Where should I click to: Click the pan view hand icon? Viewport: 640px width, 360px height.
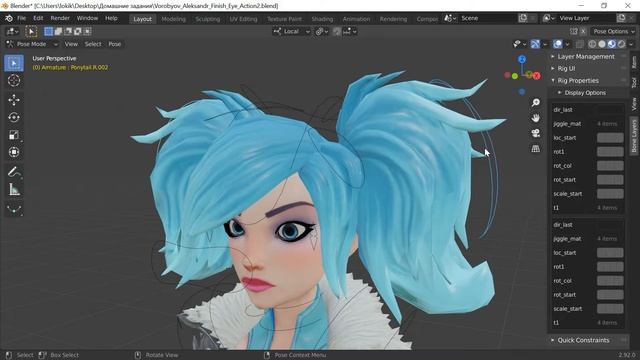pos(536,118)
